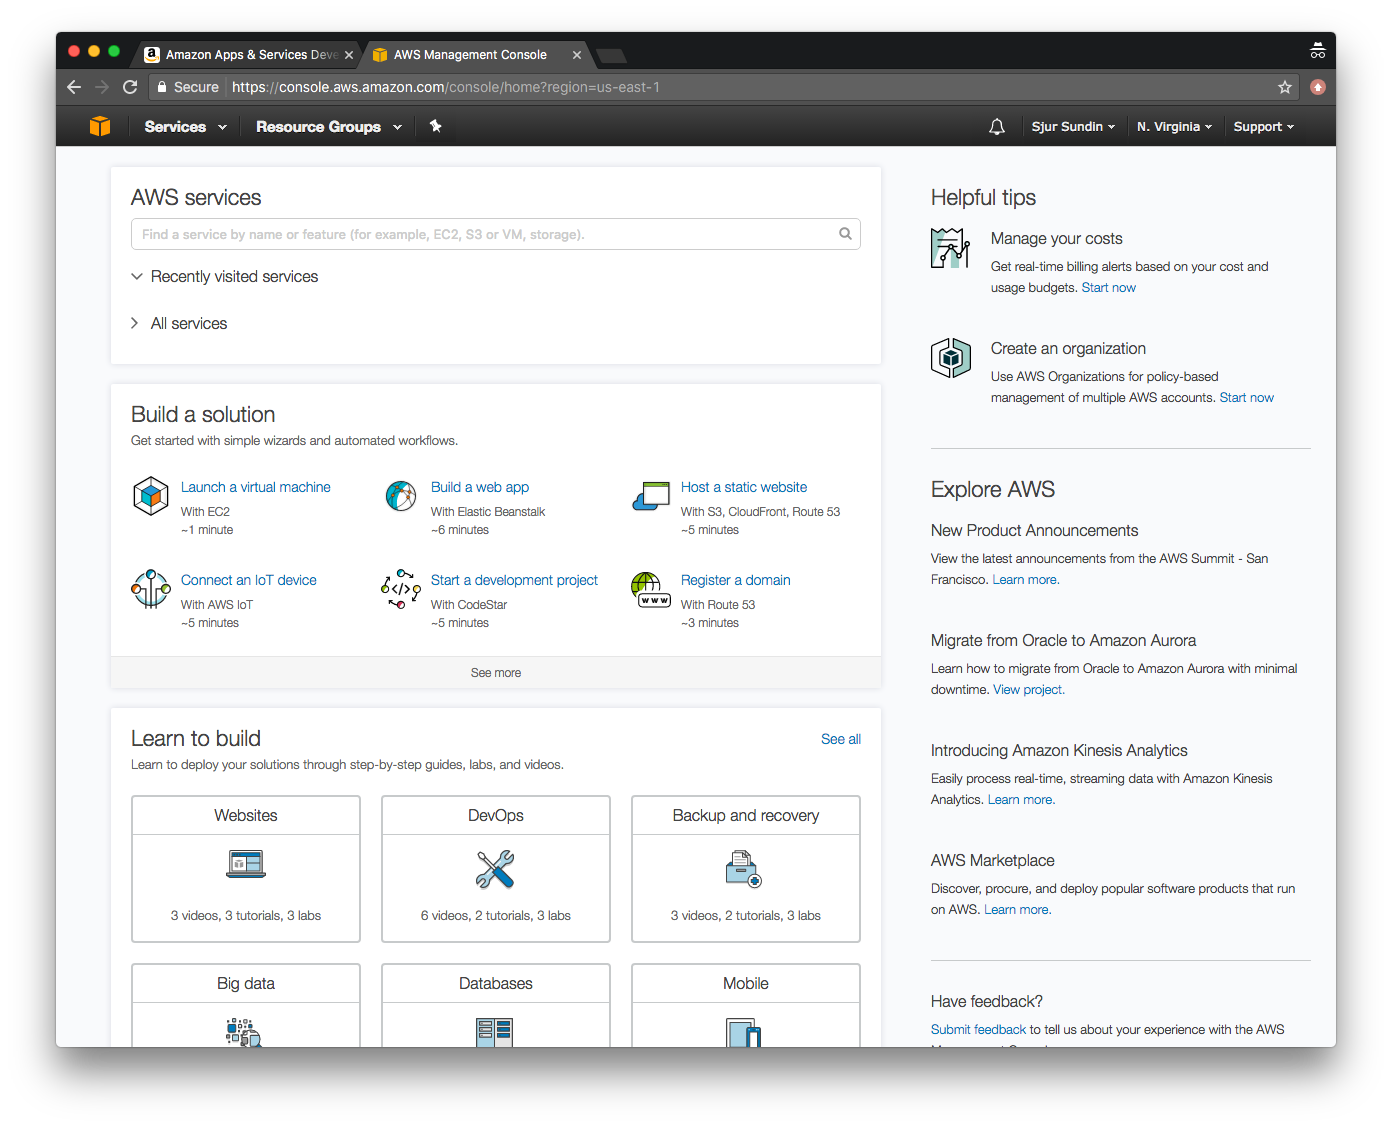Image resolution: width=1392 pixels, height=1127 pixels.
Task: Open a new browser tab
Action: 611,56
